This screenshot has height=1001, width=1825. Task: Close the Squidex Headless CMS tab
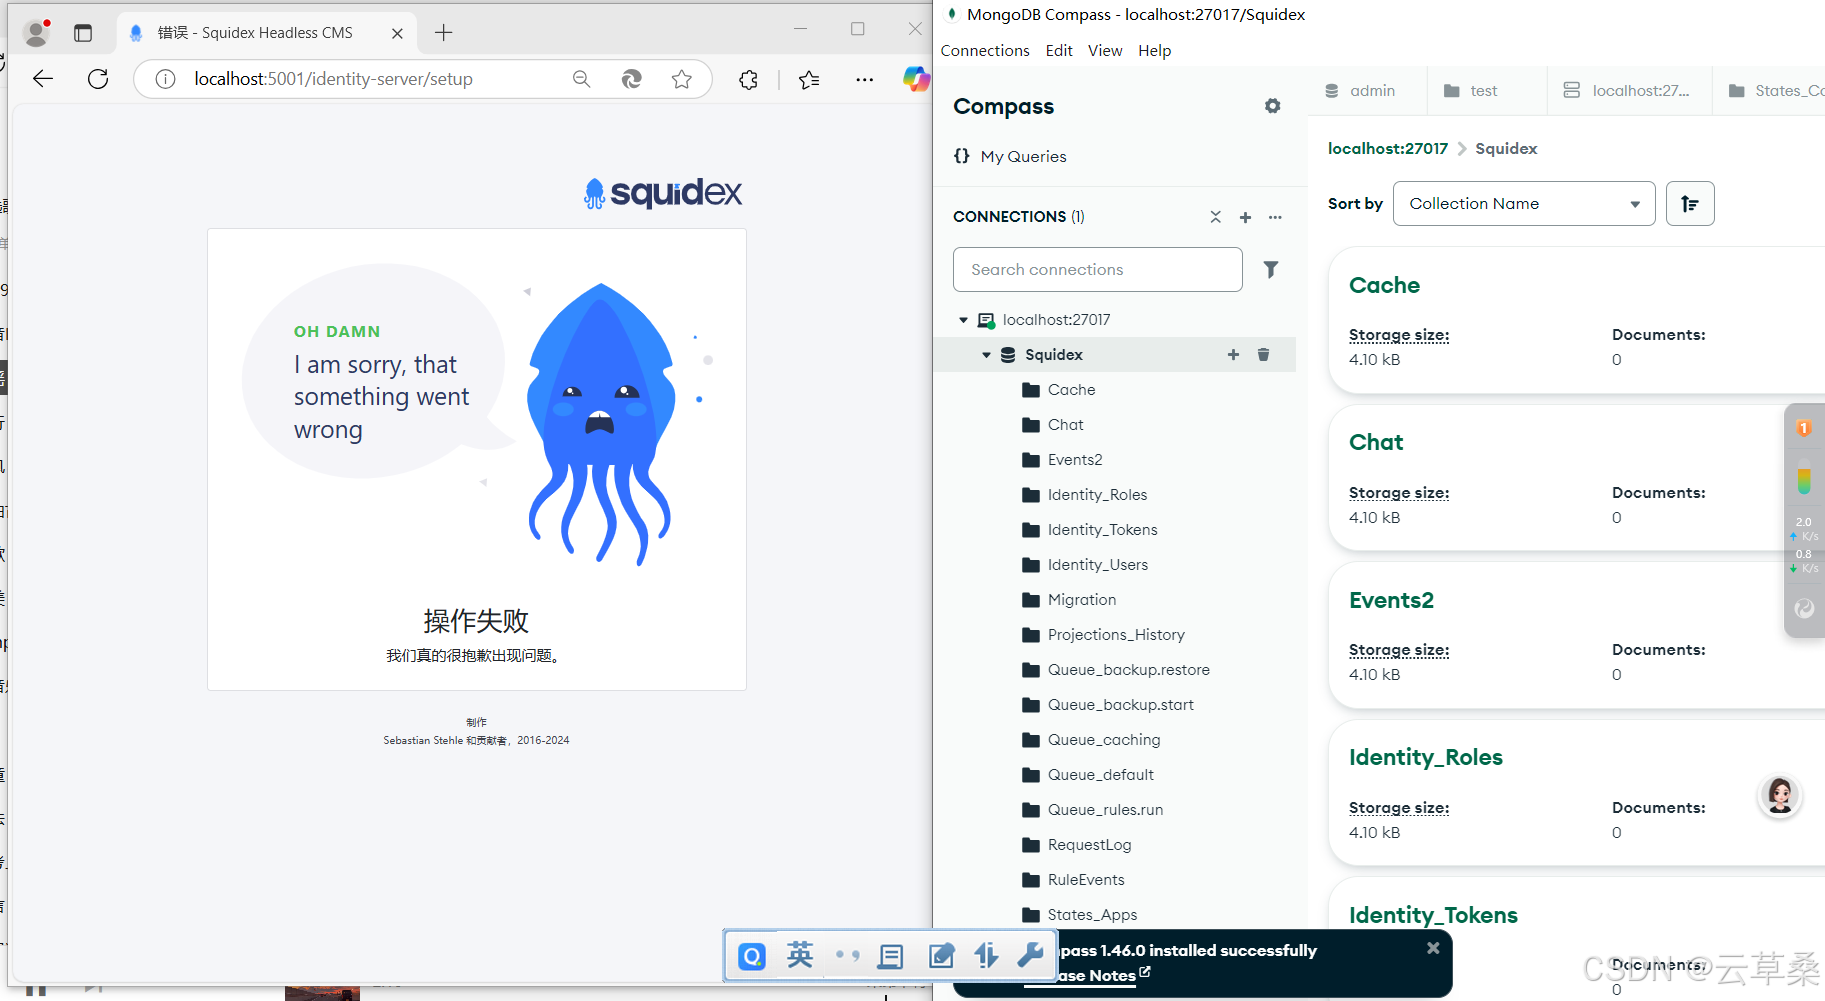click(x=397, y=33)
